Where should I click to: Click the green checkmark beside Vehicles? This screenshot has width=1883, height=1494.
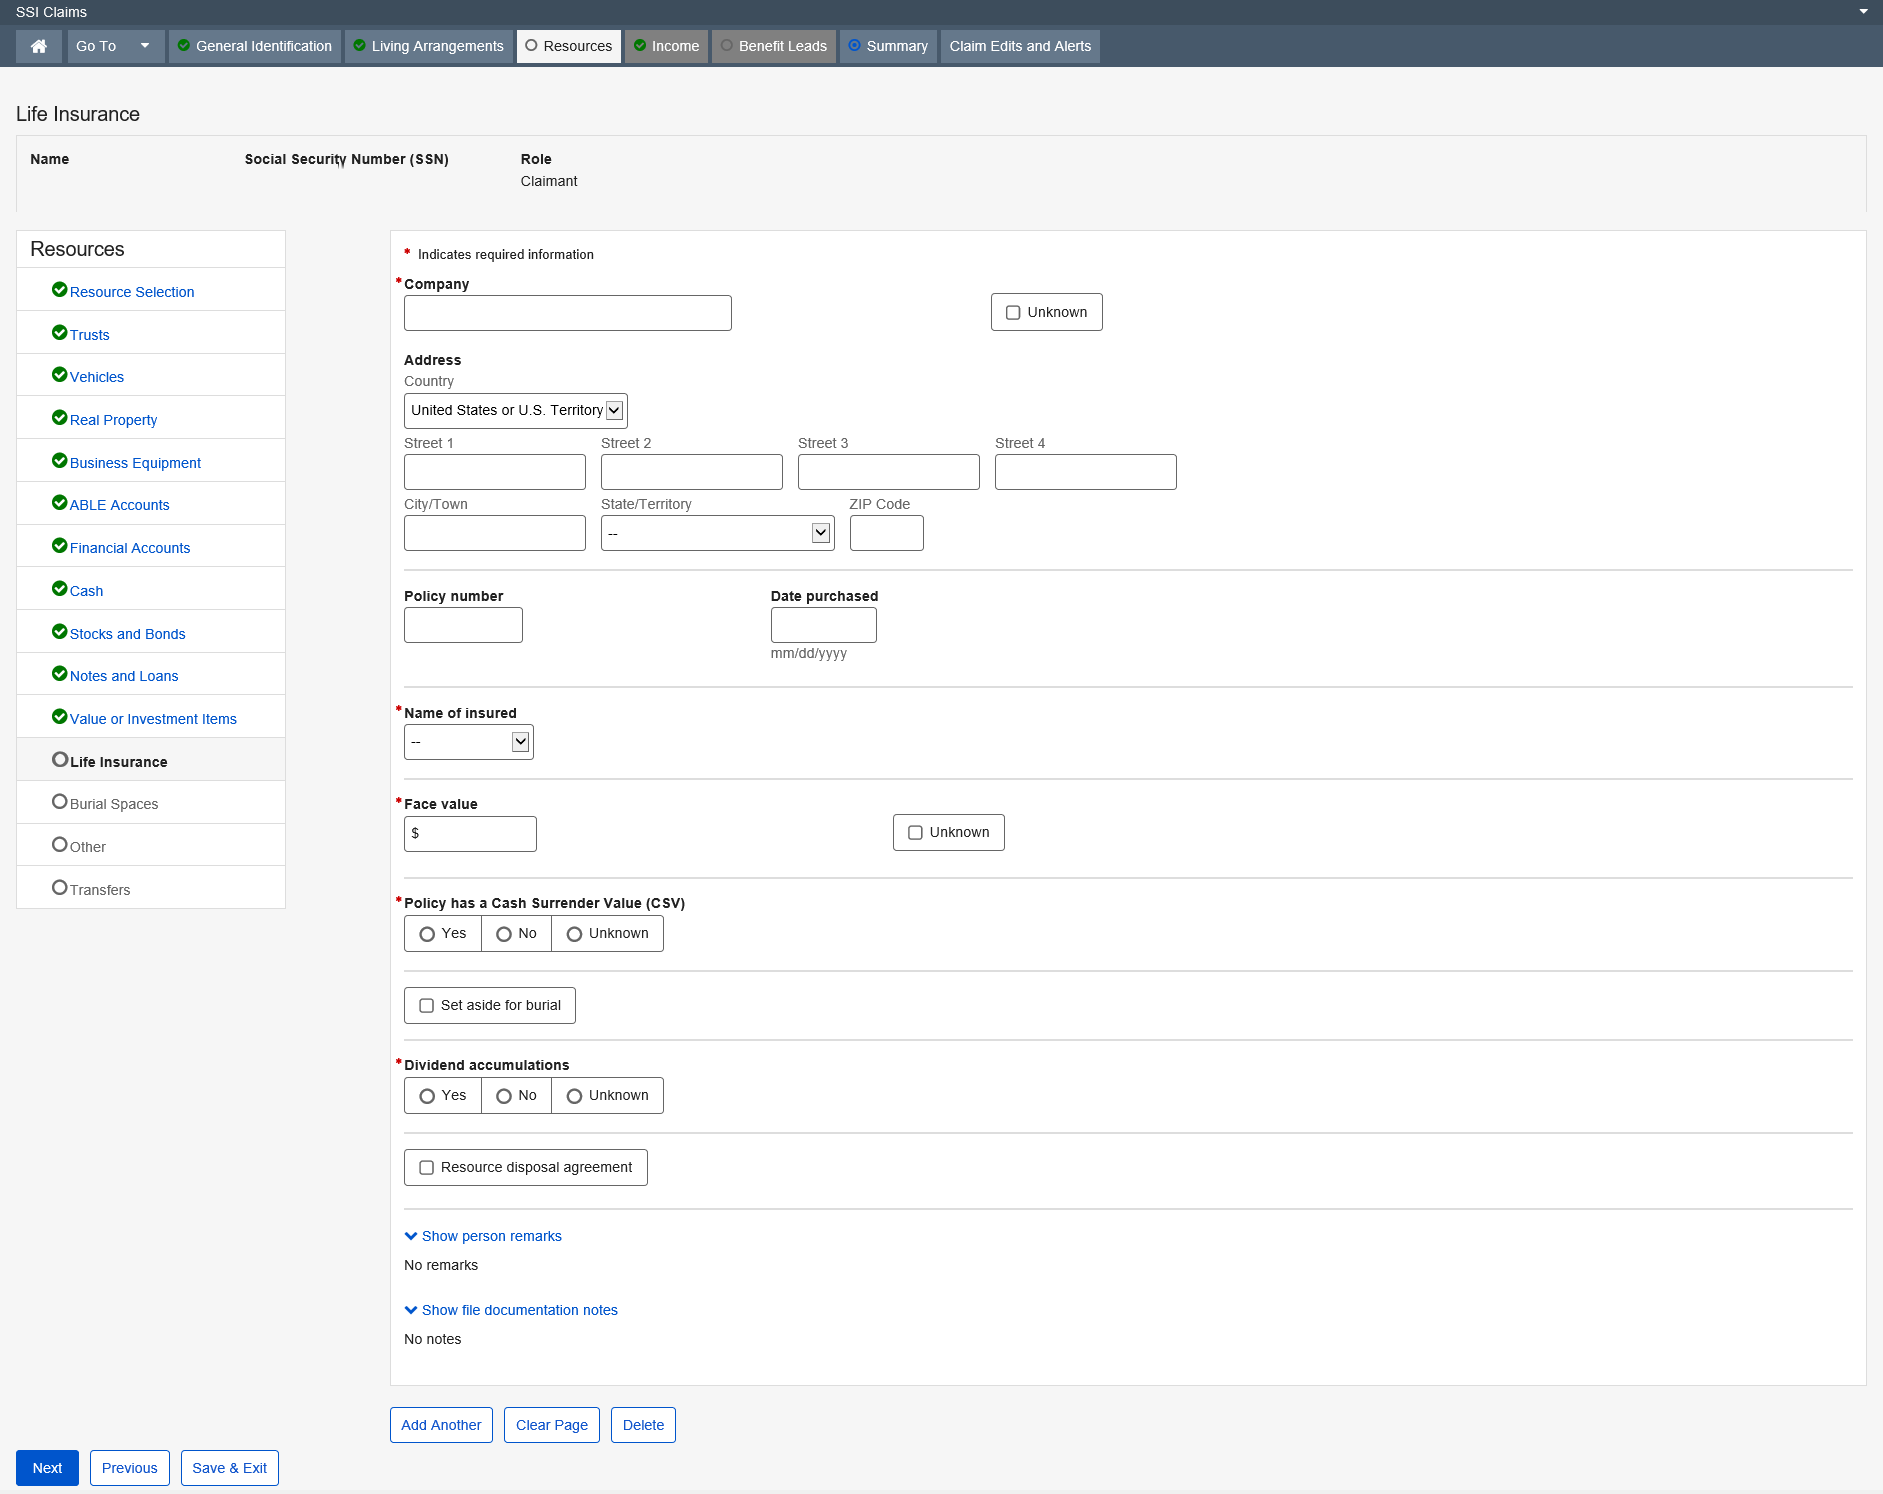pos(59,375)
